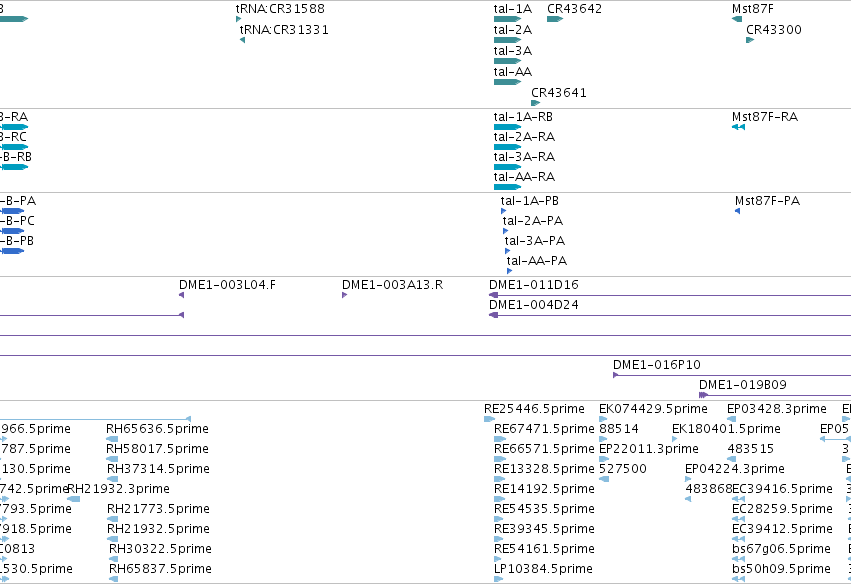The width and height of the screenshot is (851, 584).
Task: Select the CR43300 gene label
Action: (x=773, y=29)
